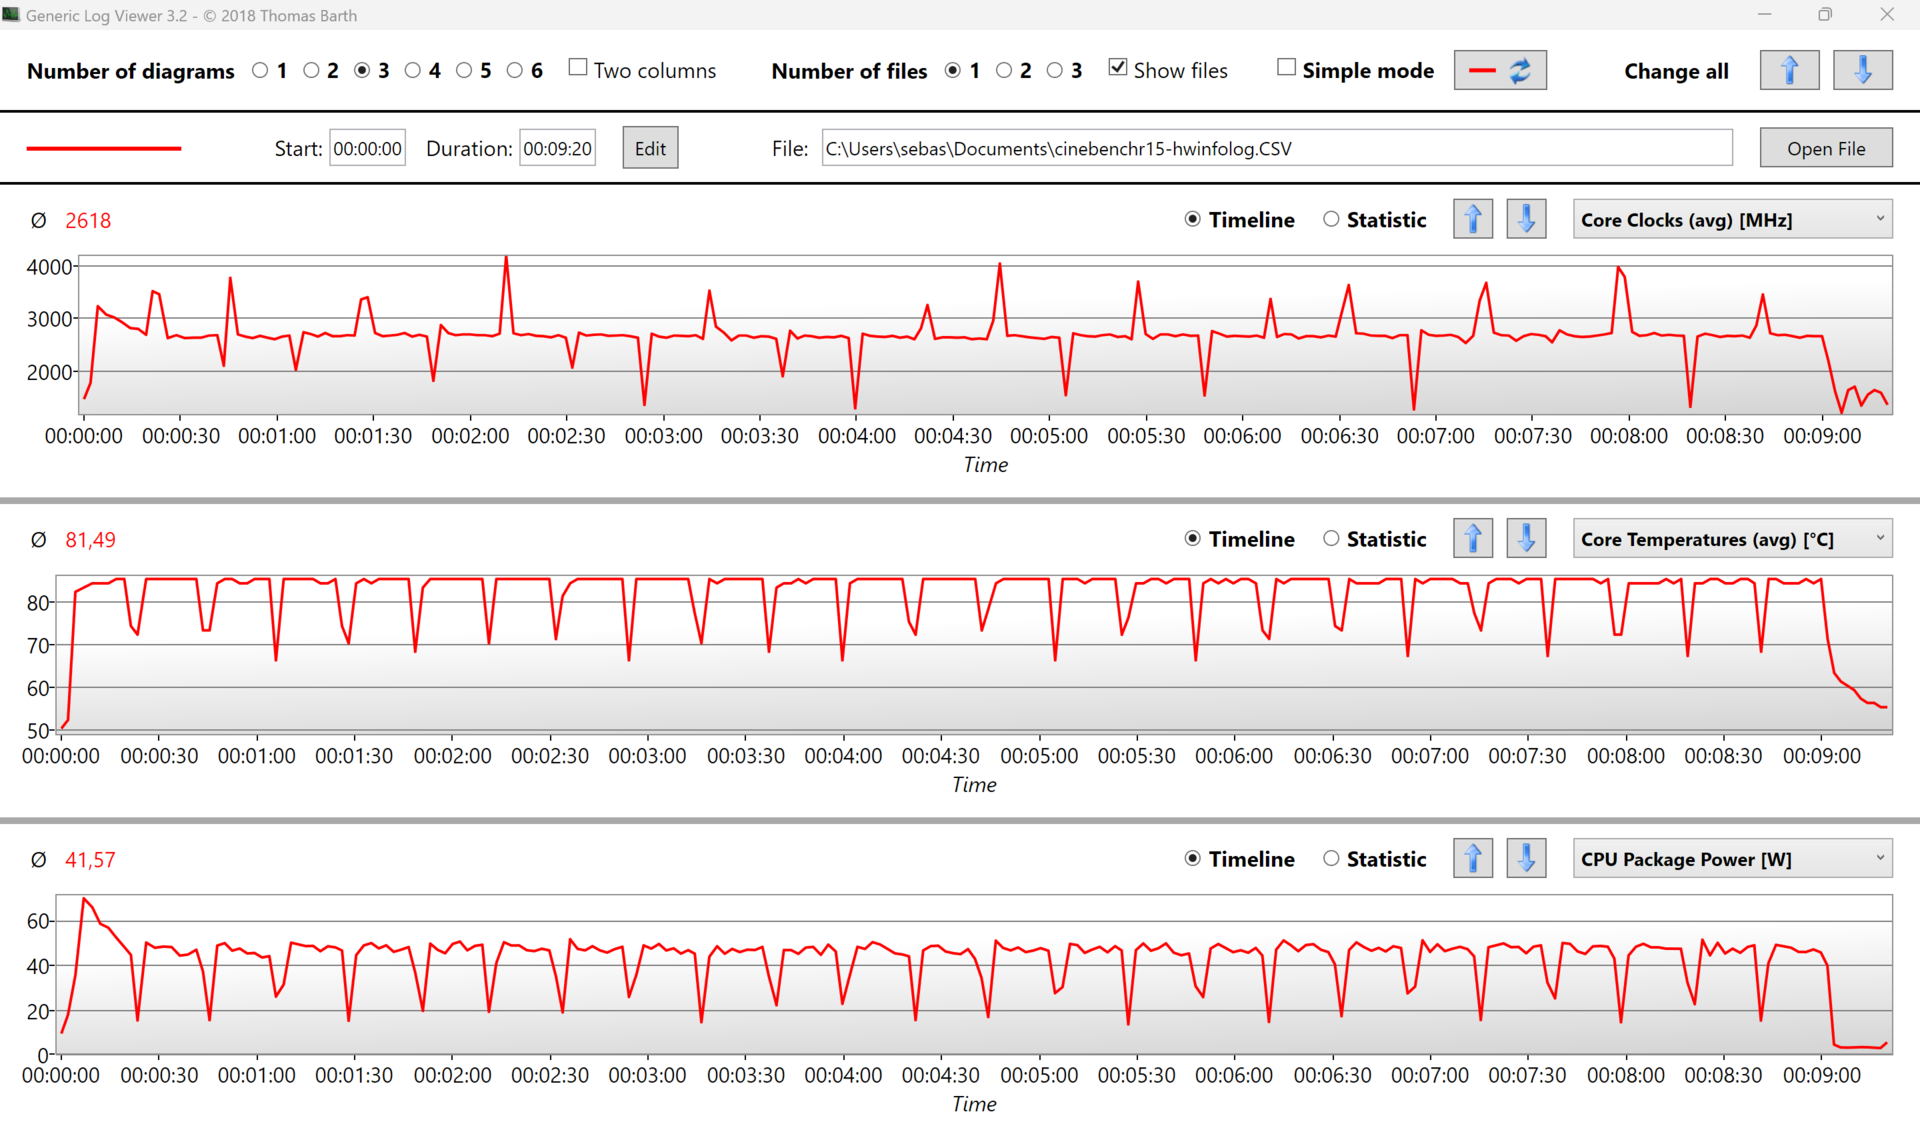Move Core Clocks diagram up with arrow
Screen dimensions: 1920x1136
coord(1472,219)
